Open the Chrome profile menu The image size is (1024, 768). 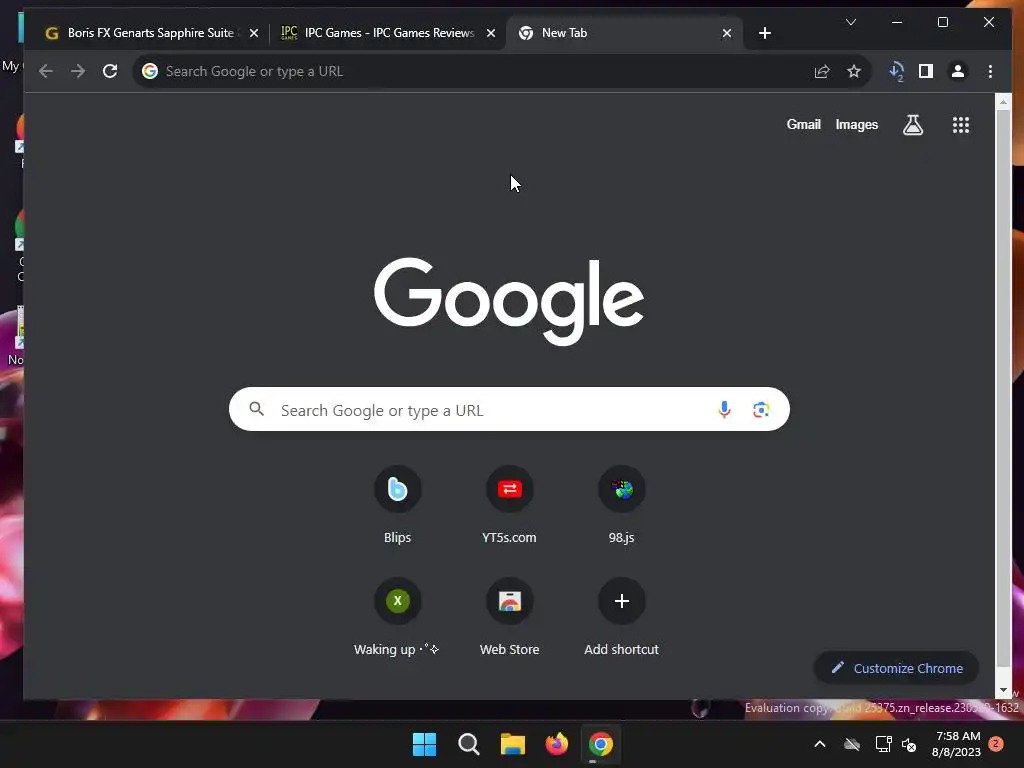(x=957, y=71)
